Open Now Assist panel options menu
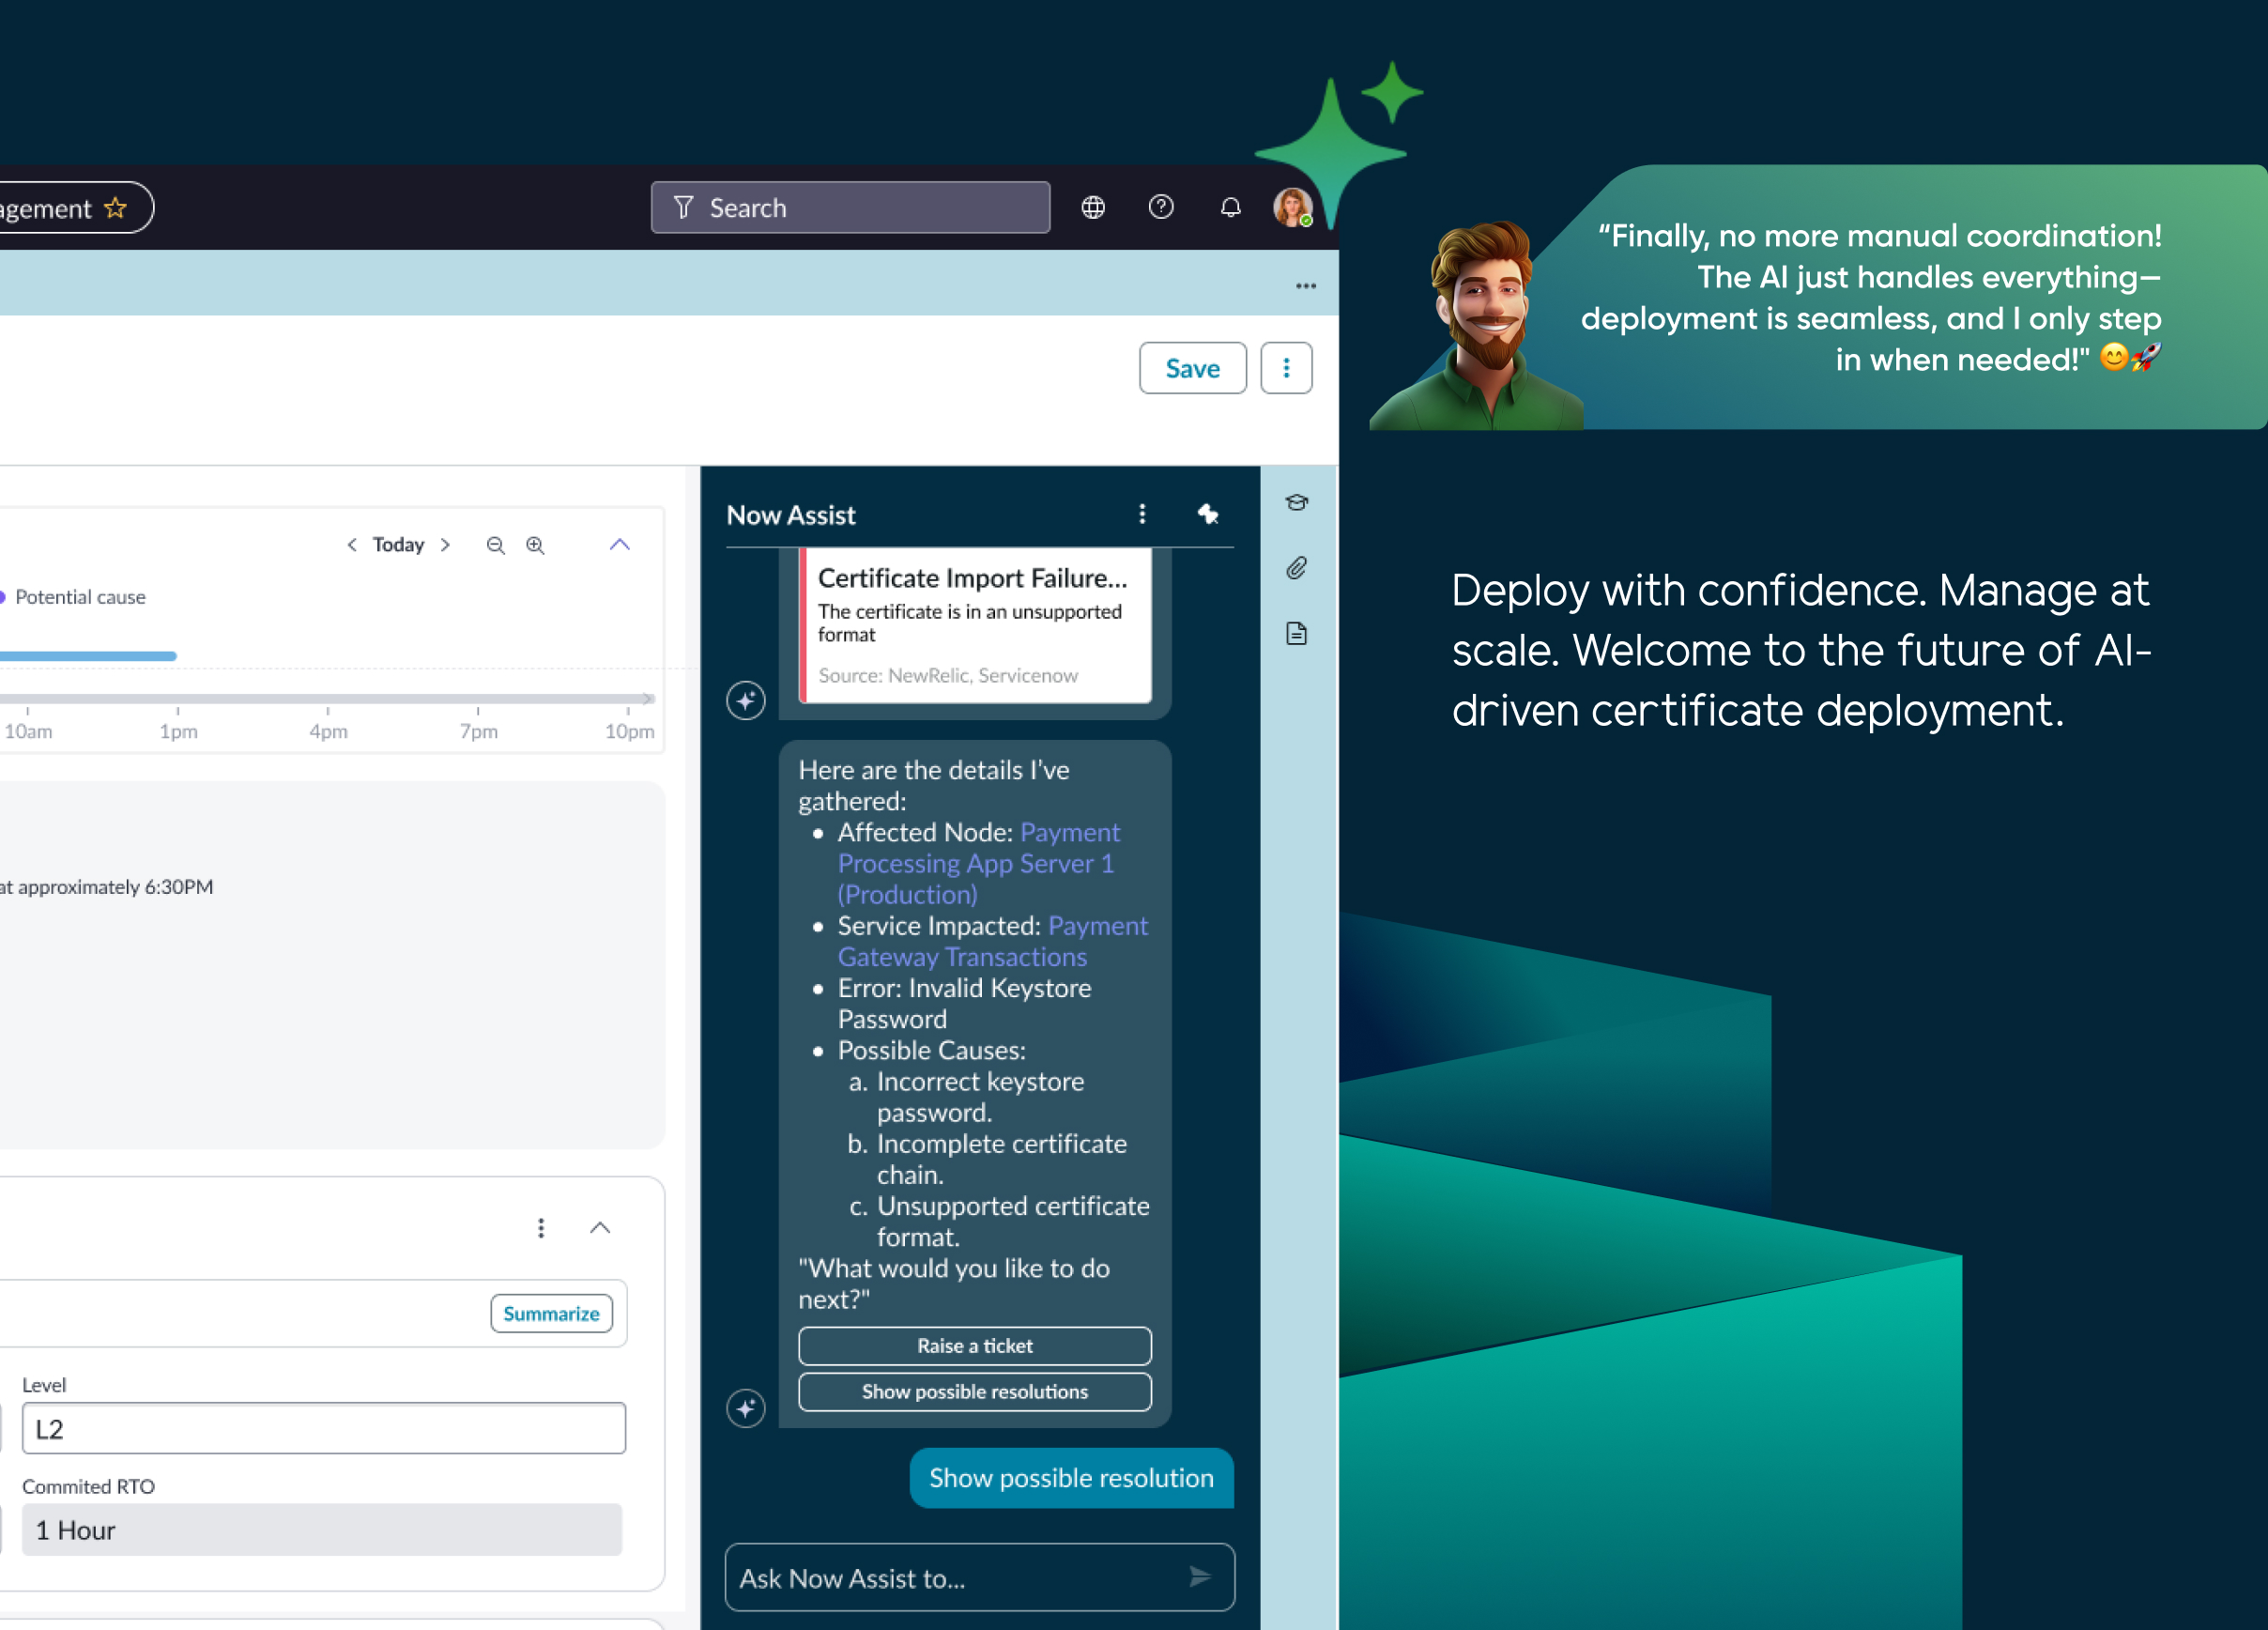 click(1142, 514)
